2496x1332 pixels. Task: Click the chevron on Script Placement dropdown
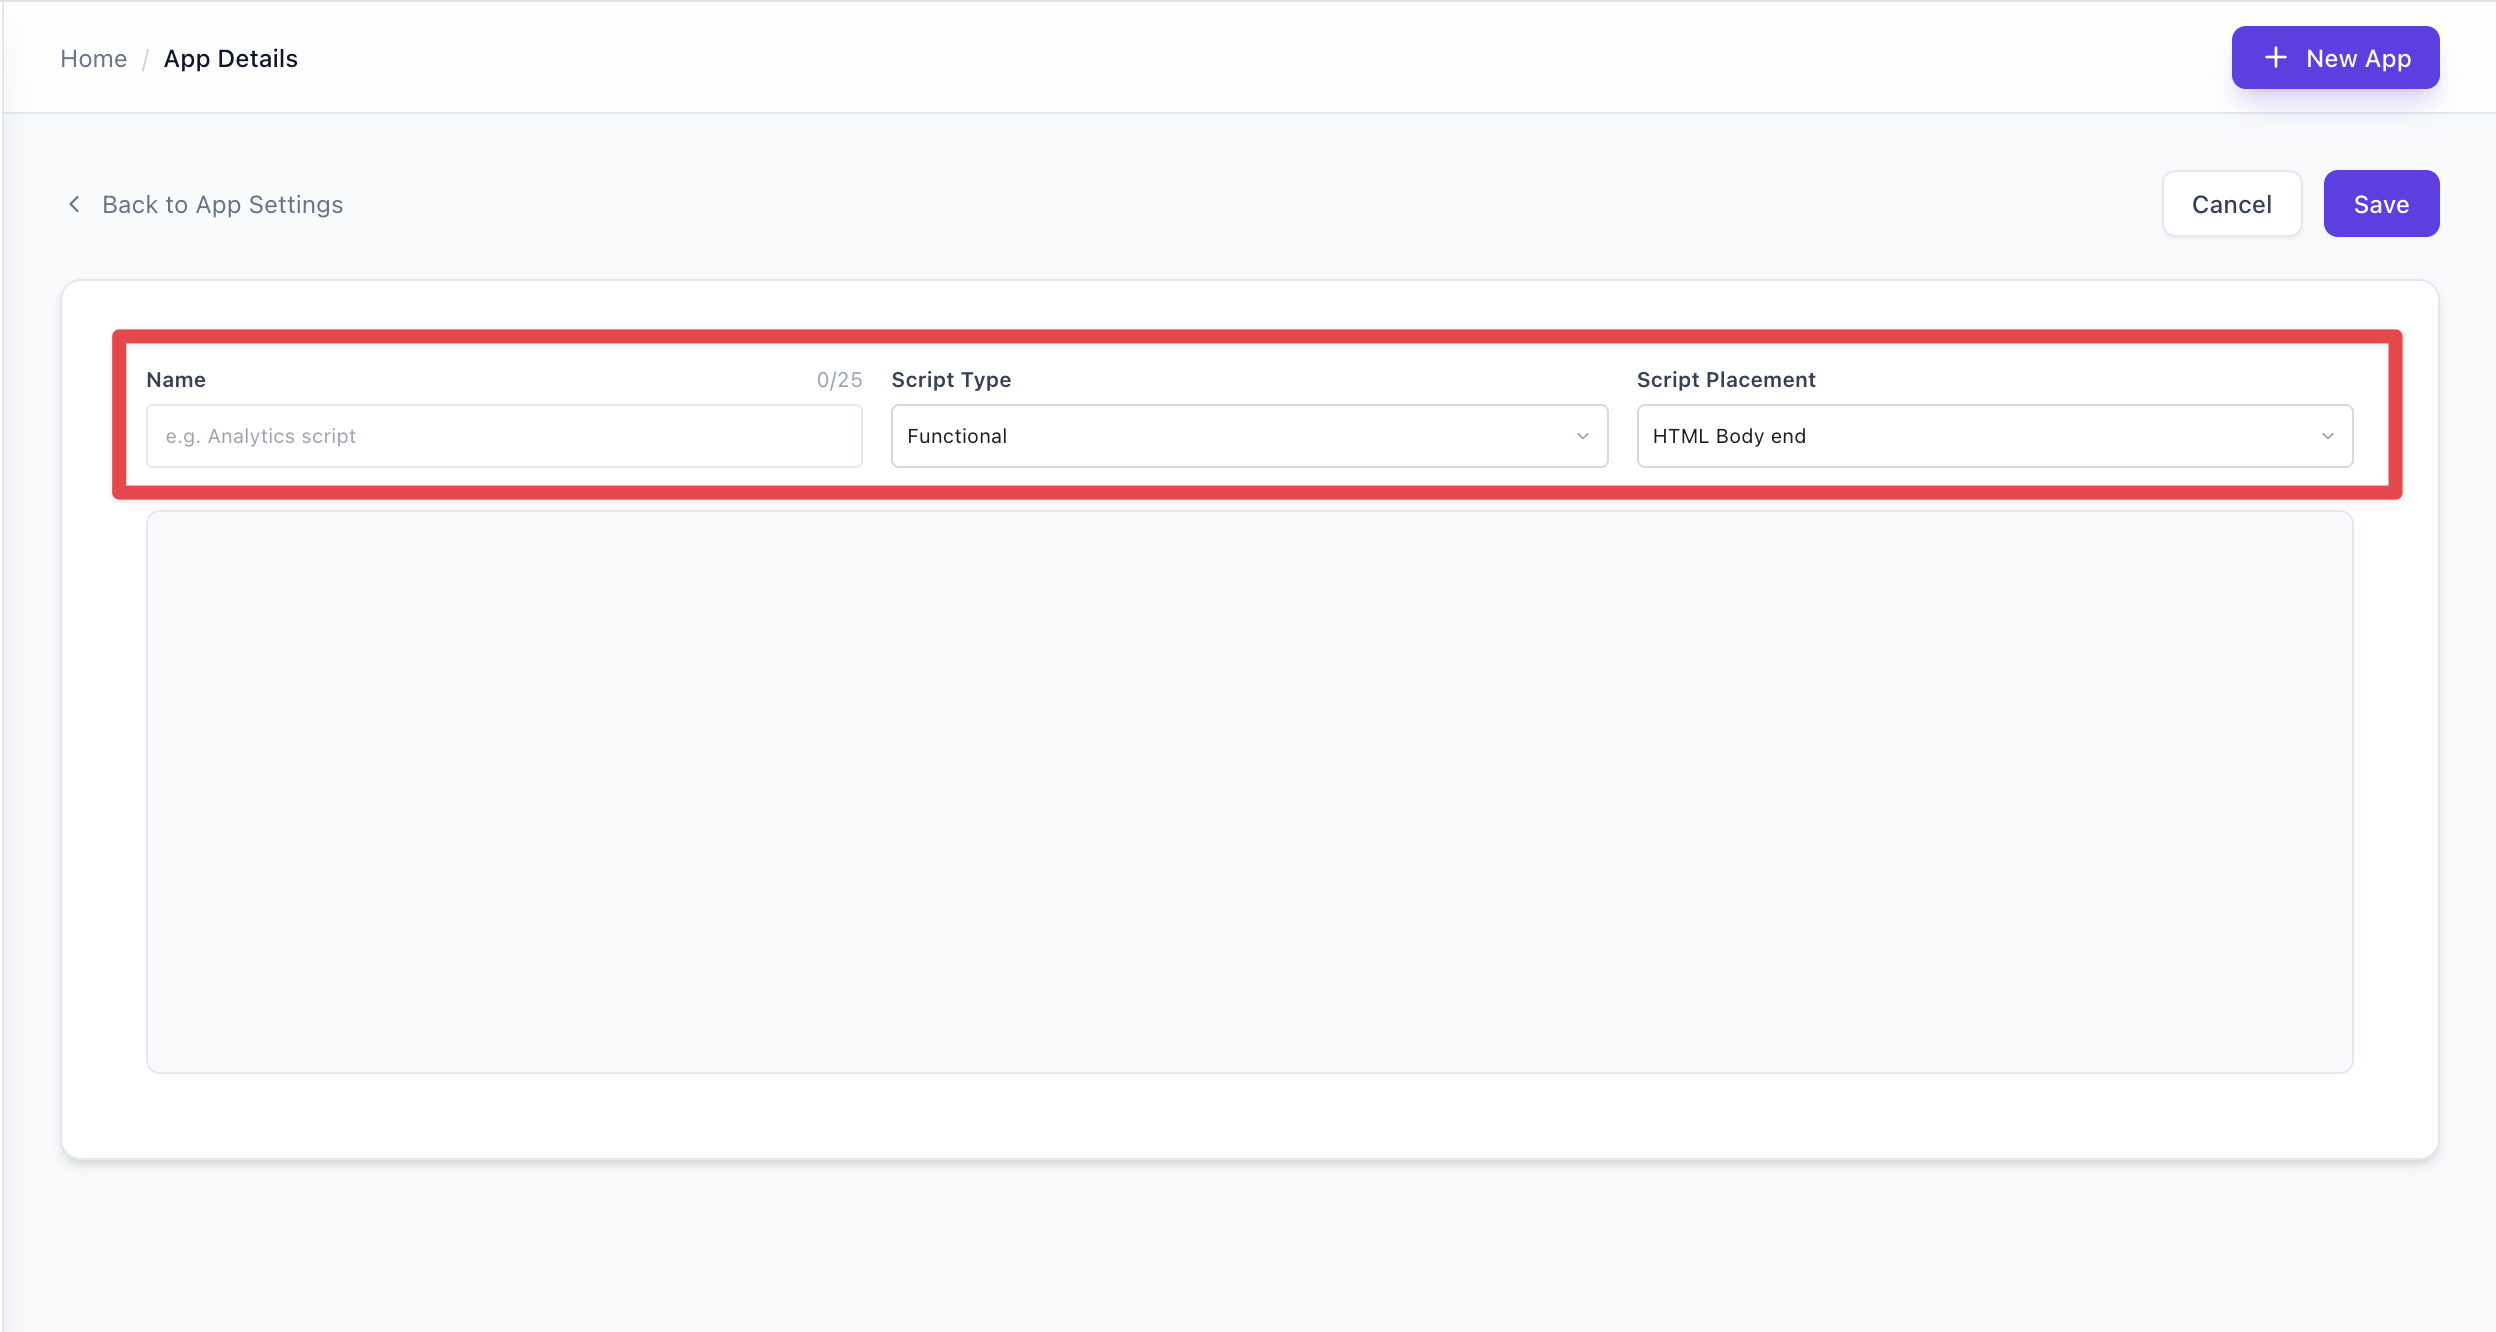tap(2329, 435)
